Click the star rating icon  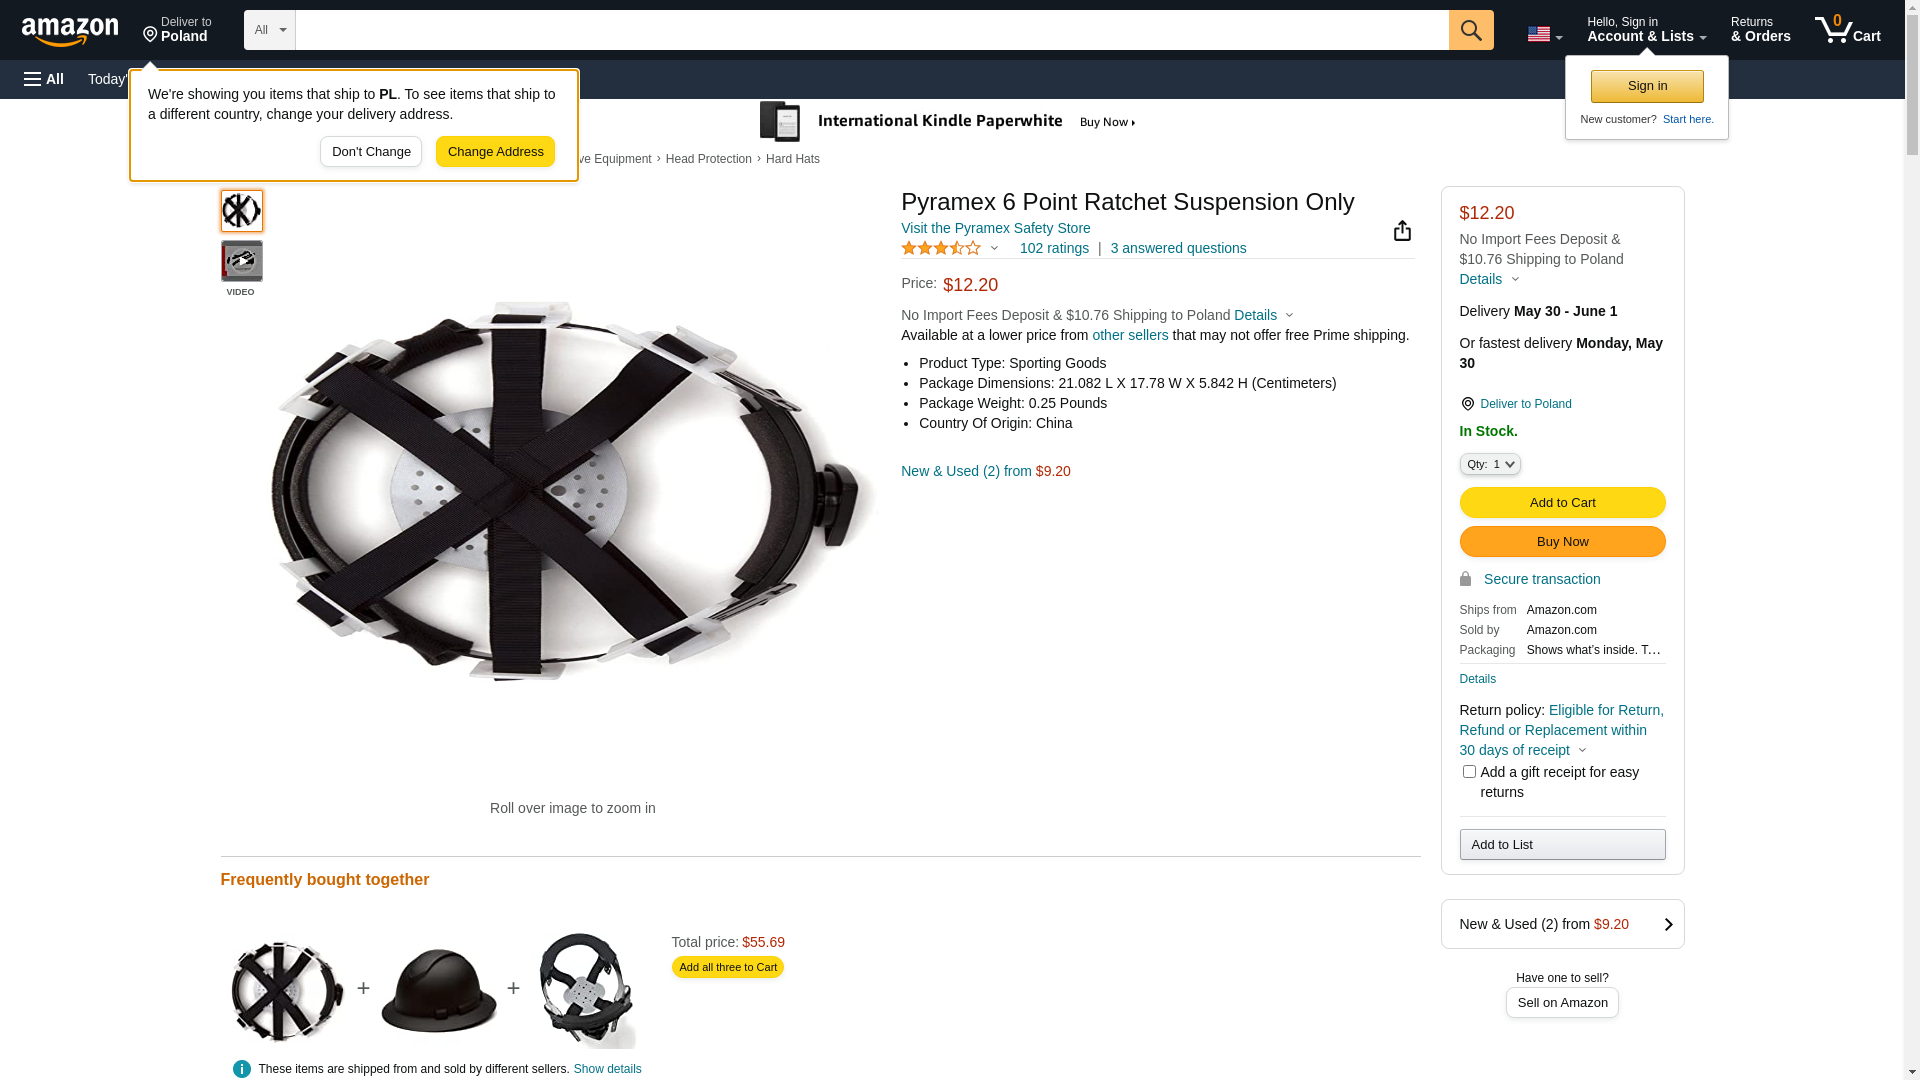941,248
